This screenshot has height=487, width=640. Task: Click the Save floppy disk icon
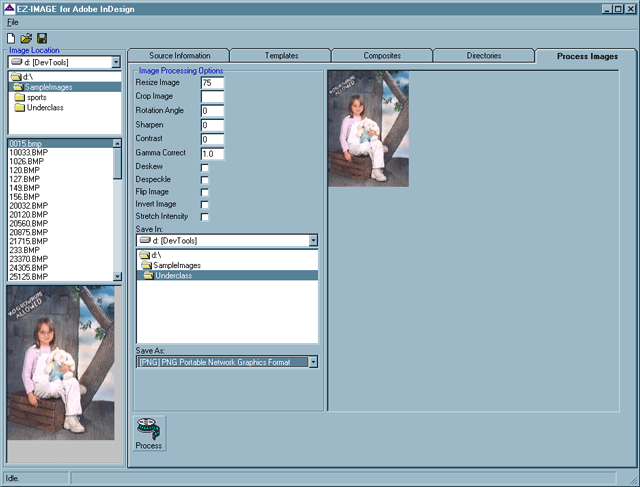tap(42, 38)
